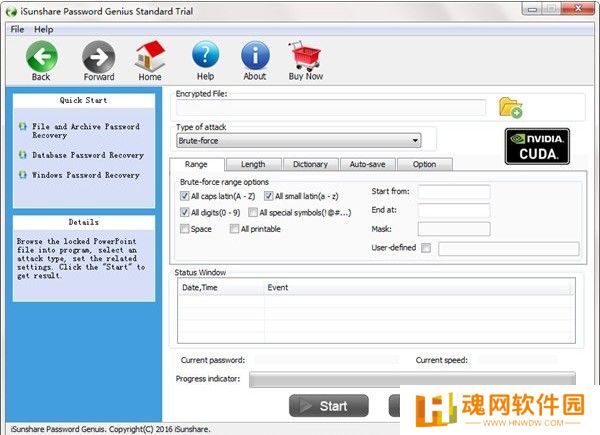The image size is (600, 435).
Task: Open the File menu
Action: point(17,29)
